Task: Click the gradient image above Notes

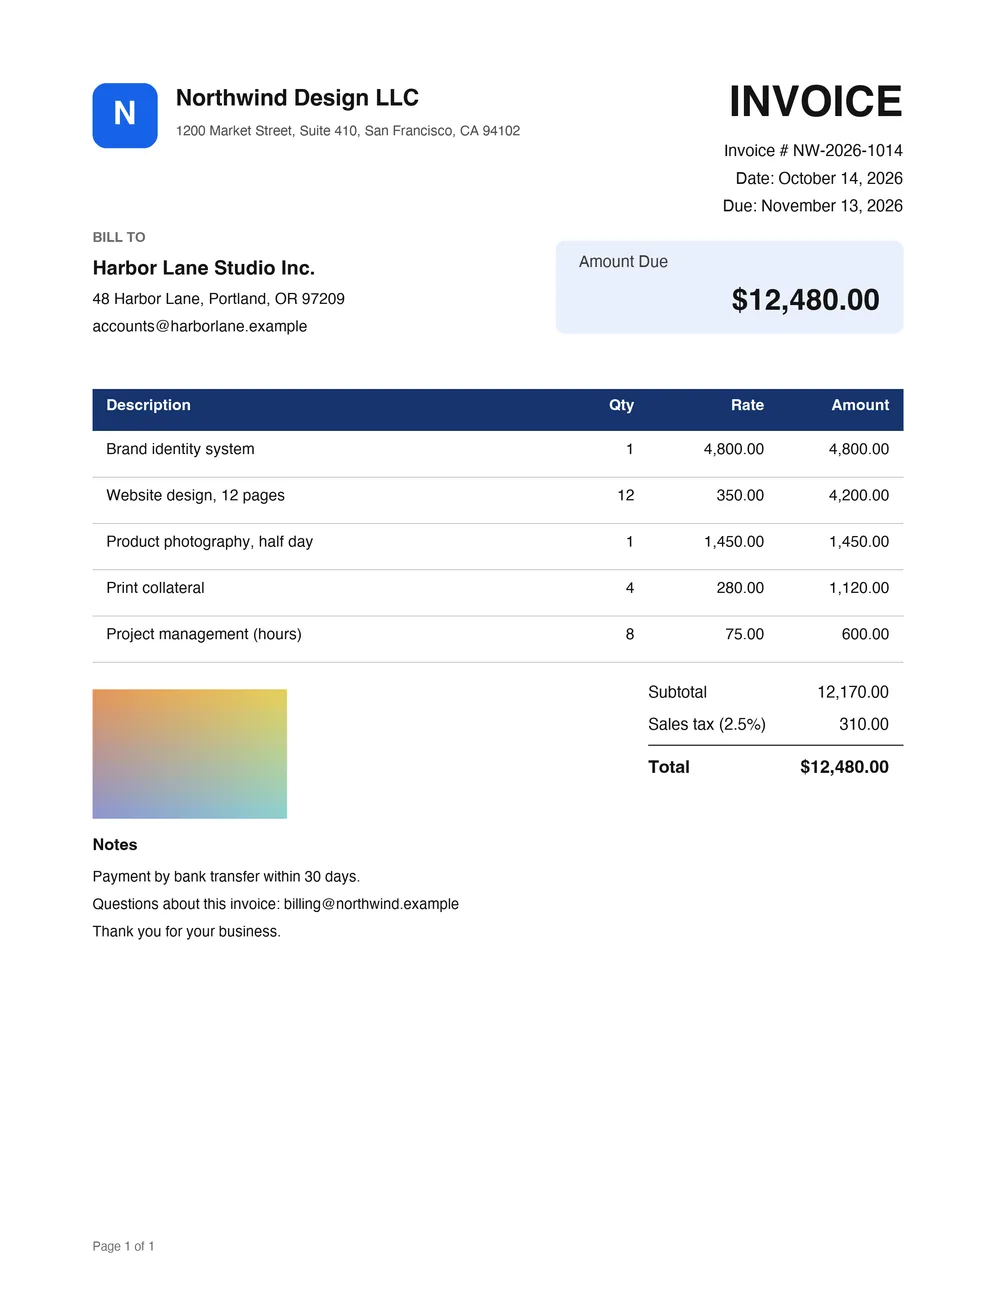Action: (190, 754)
